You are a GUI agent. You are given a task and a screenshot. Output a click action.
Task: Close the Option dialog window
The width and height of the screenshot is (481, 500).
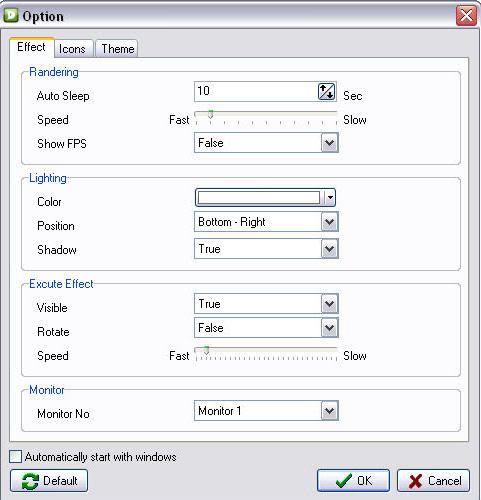coord(466,15)
